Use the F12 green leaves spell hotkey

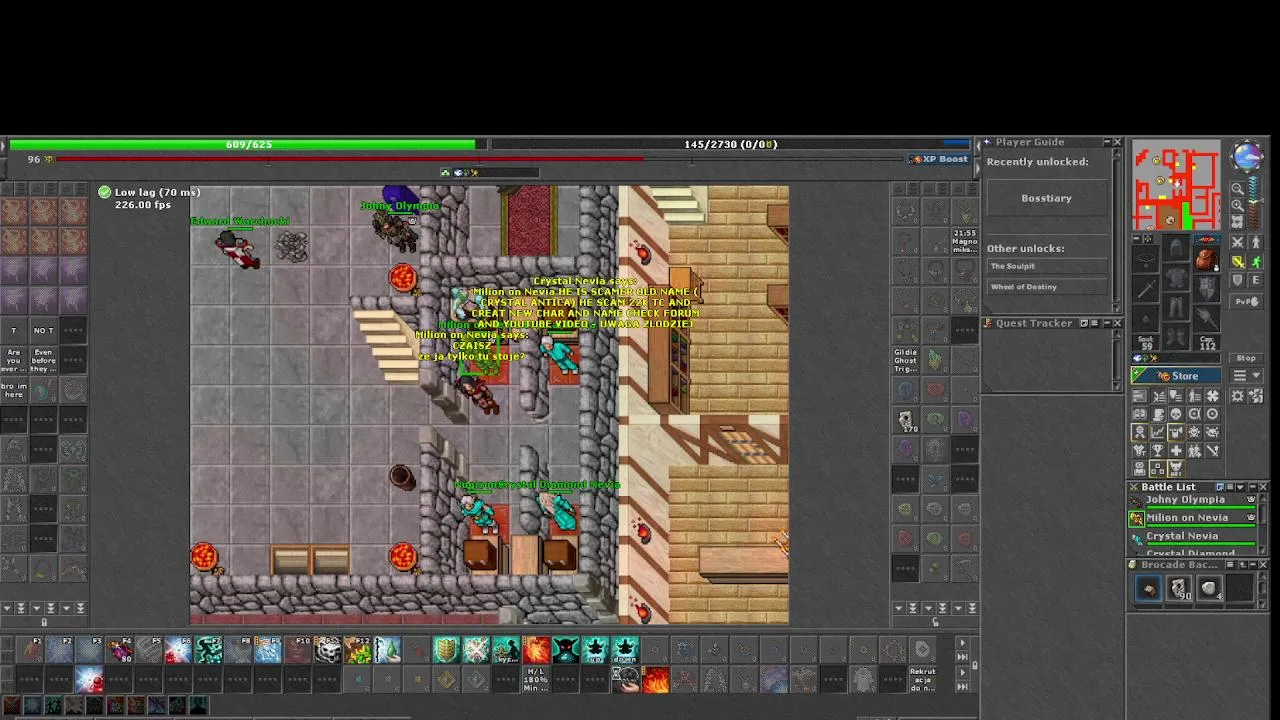pyautogui.click(x=357, y=650)
